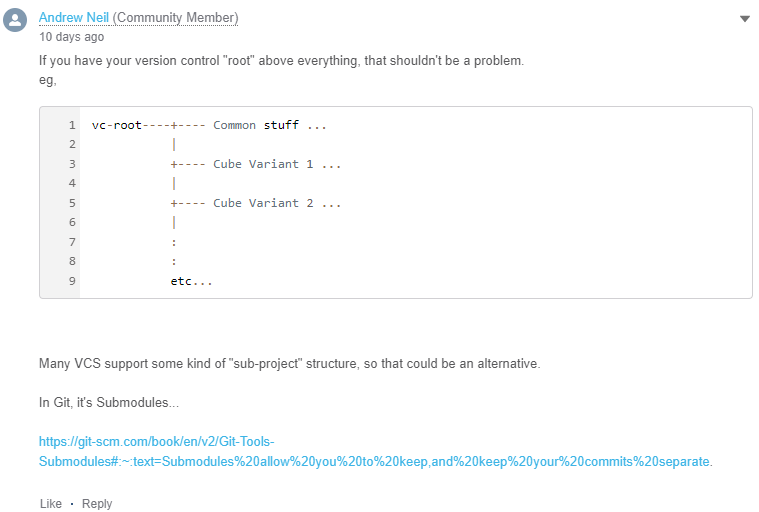Reply to Andrew Neil's comment
The height and width of the screenshot is (512, 759).
point(97,503)
